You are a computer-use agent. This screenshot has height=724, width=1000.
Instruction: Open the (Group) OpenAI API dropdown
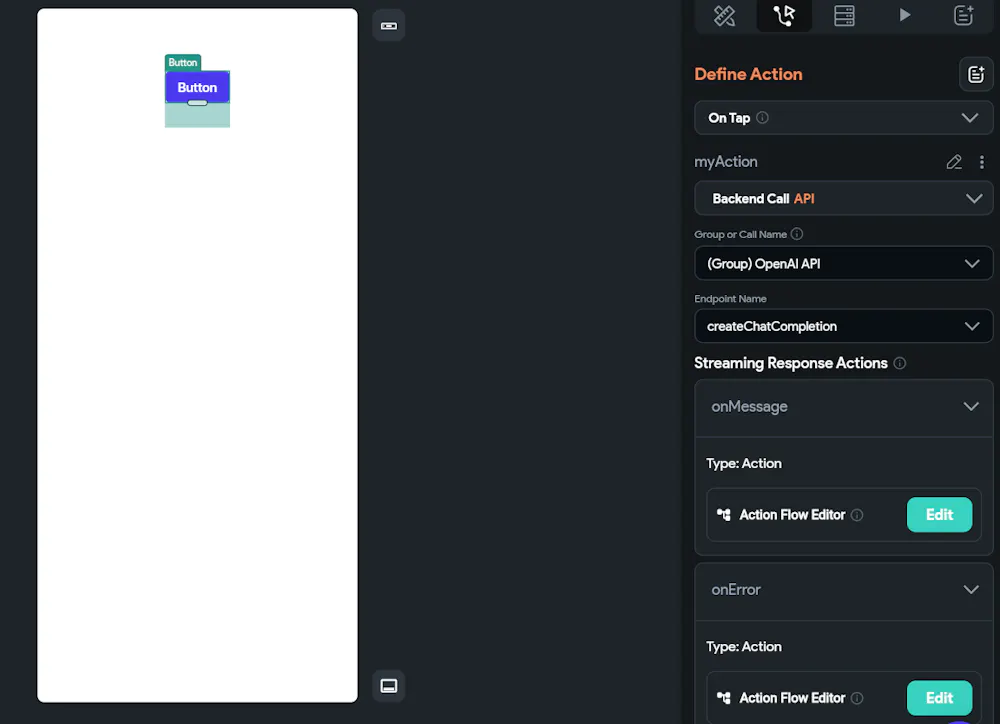(843, 263)
